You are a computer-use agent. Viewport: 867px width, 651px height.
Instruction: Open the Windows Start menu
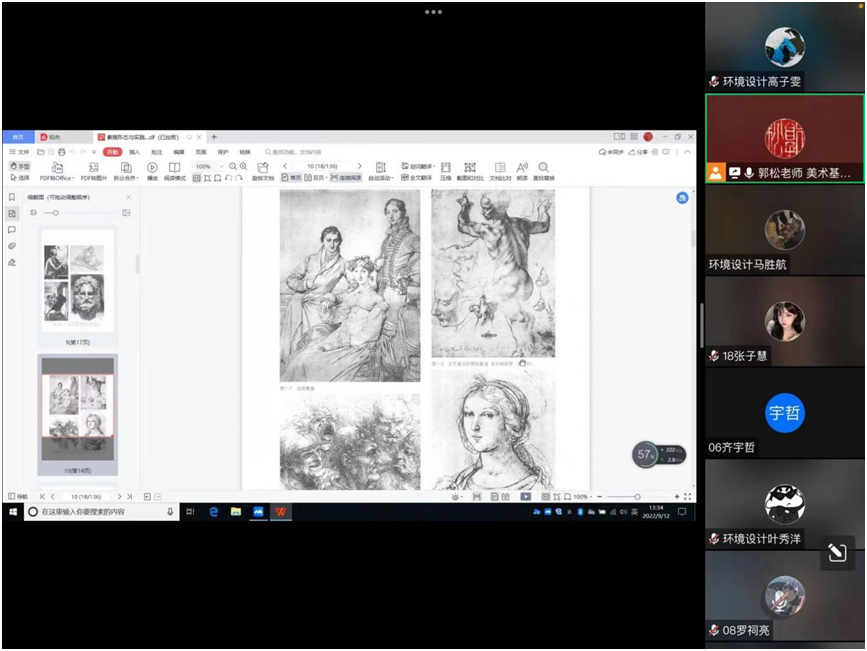pos(13,512)
